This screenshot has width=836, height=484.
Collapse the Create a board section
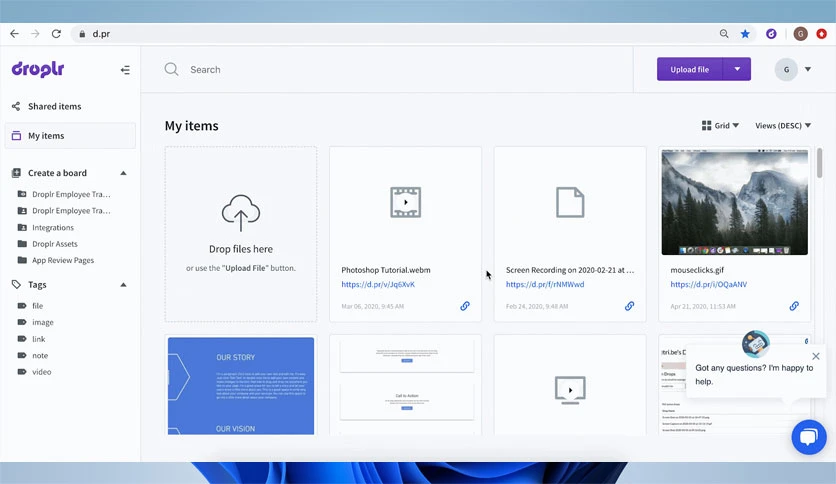[x=123, y=173]
